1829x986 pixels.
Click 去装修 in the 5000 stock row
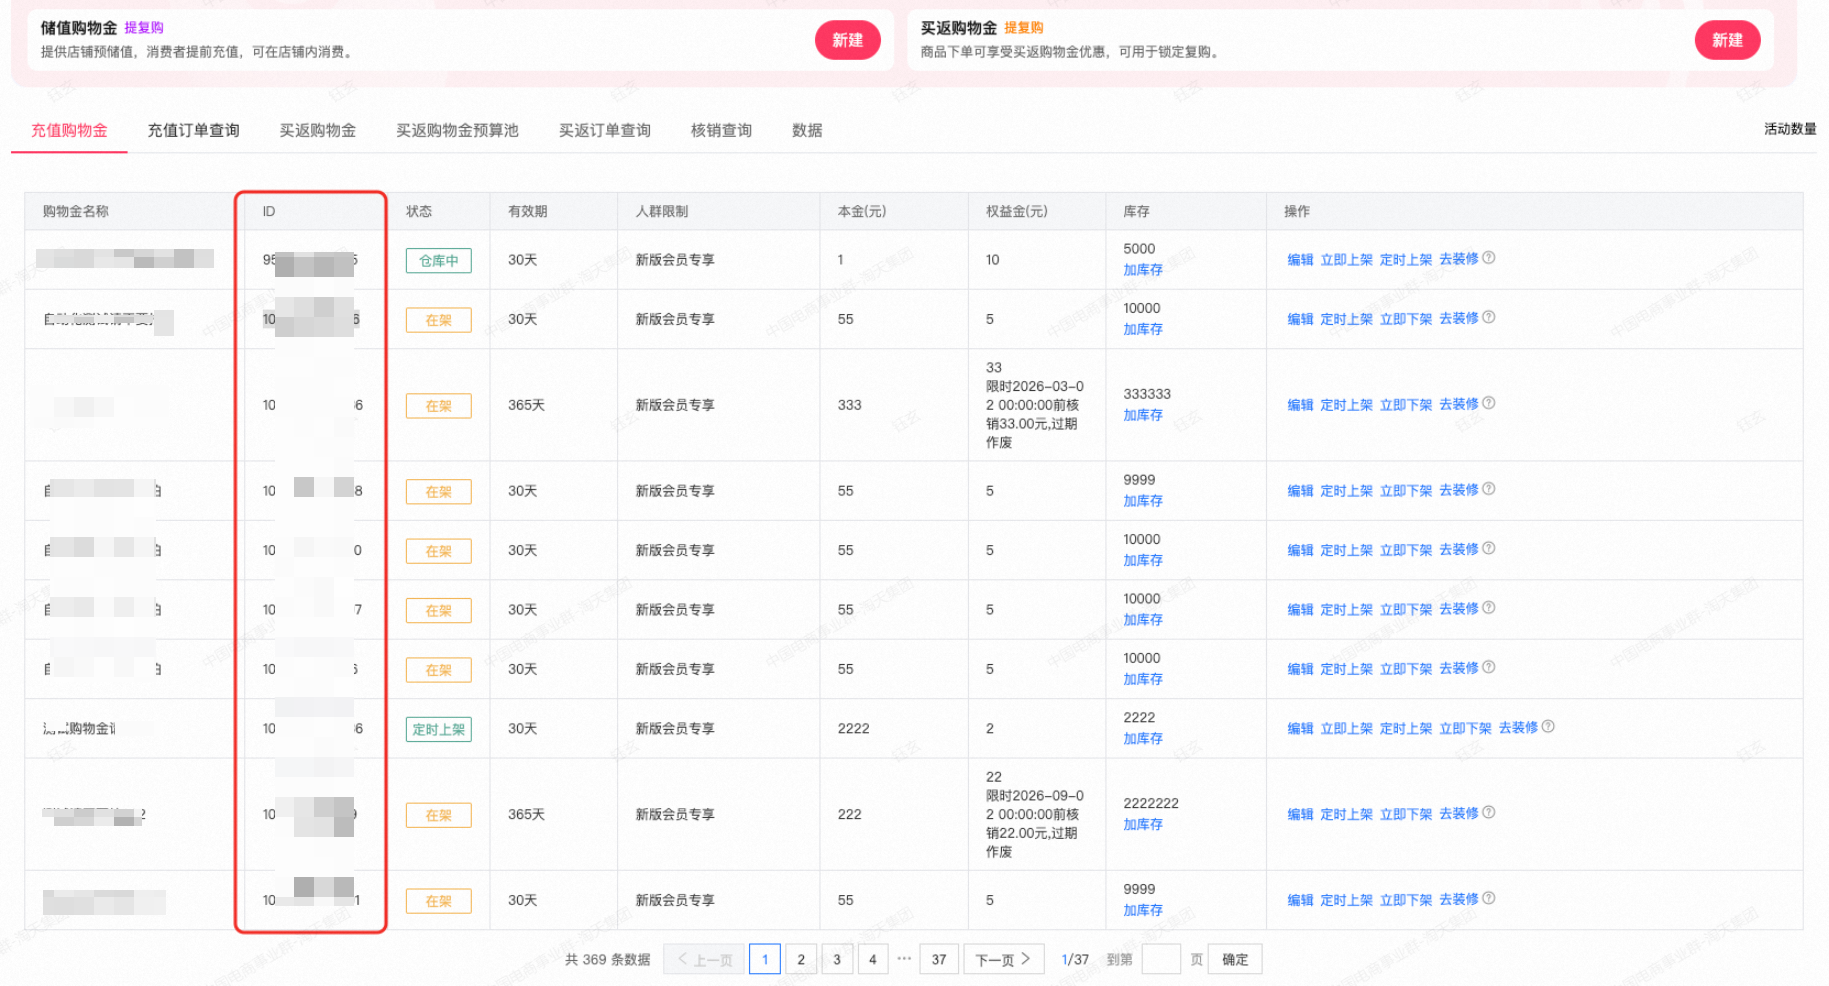pyautogui.click(x=1459, y=259)
